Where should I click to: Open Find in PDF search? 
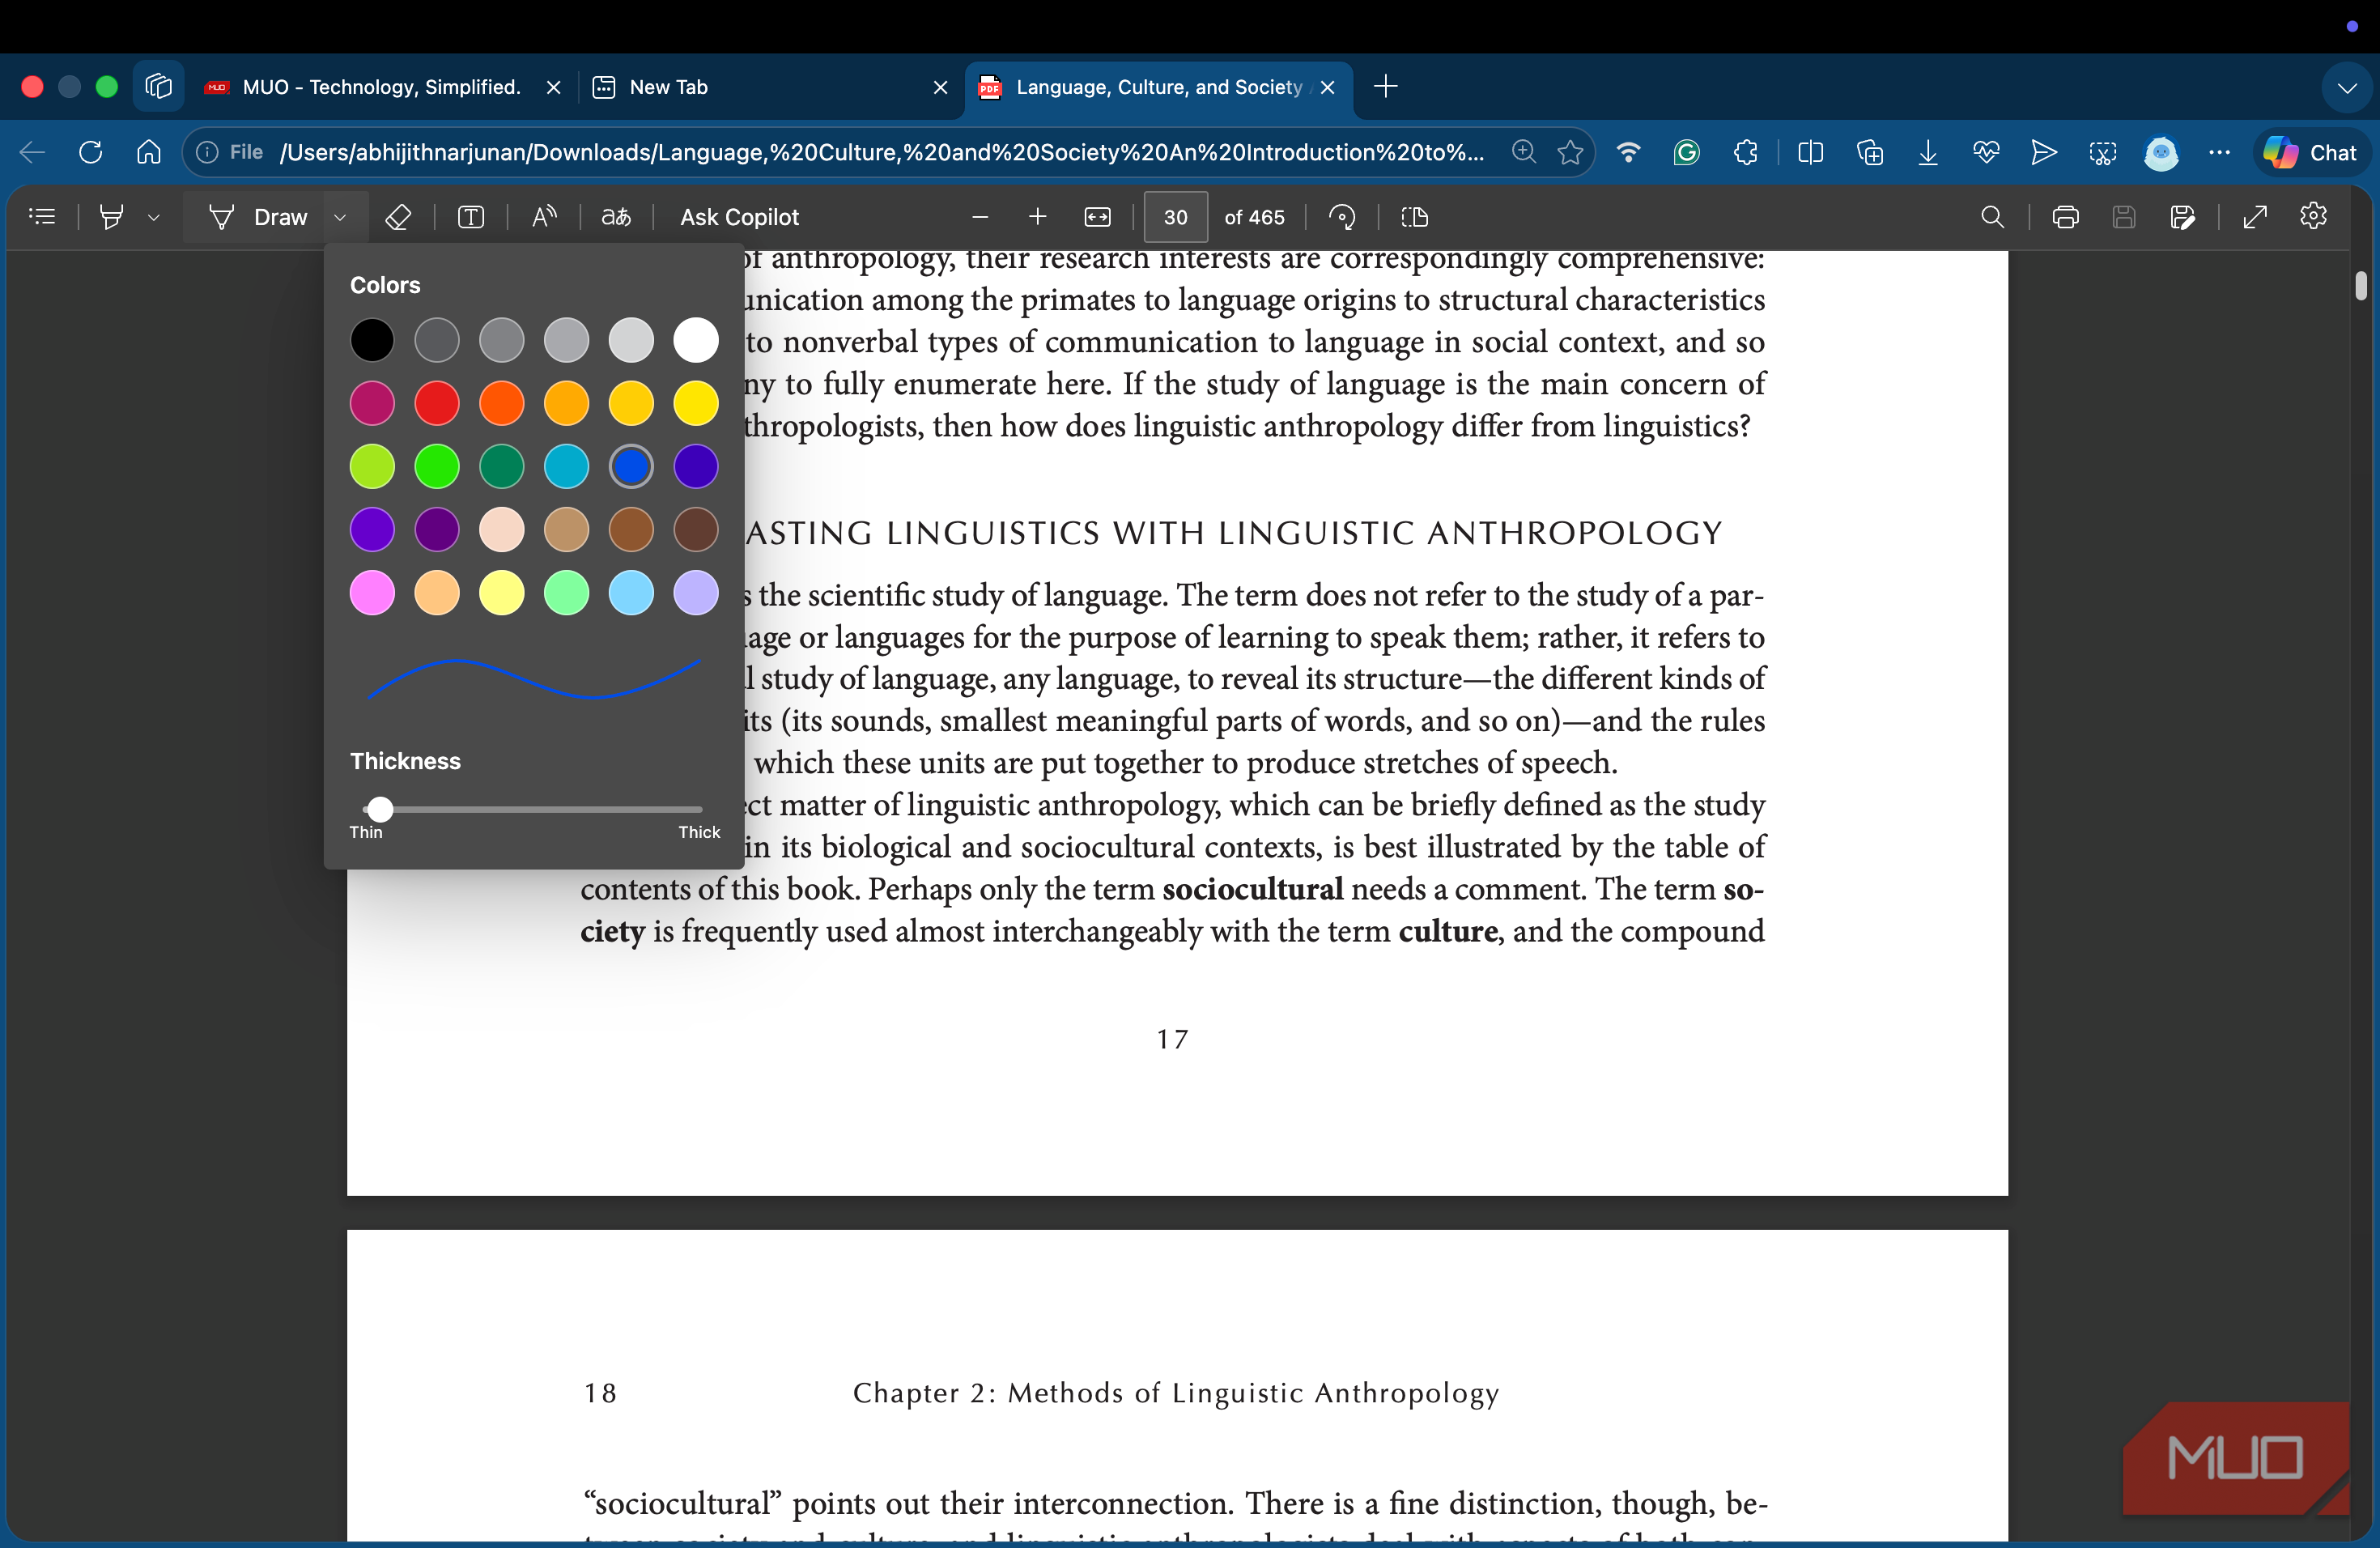tap(1992, 216)
